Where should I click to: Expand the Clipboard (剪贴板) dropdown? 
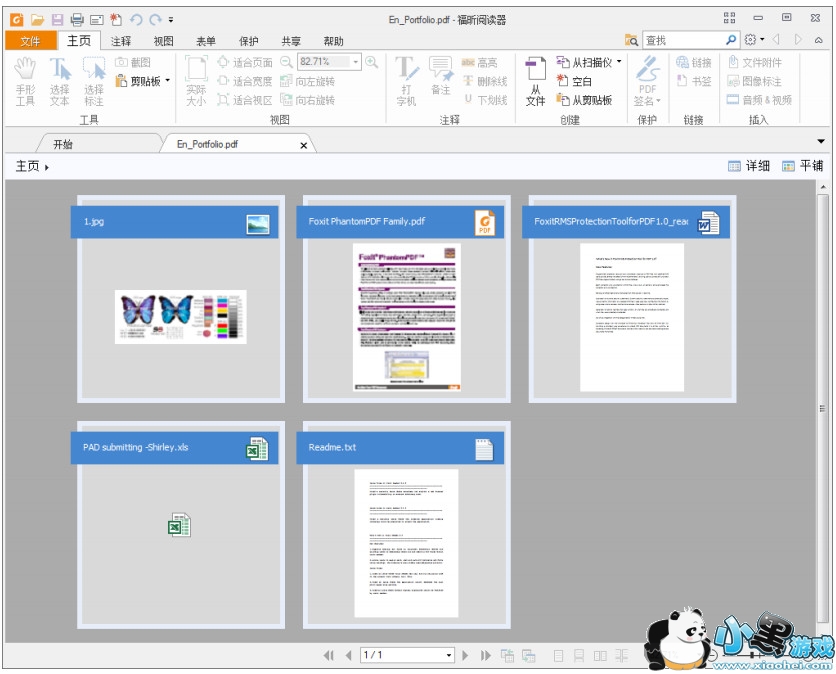(167, 81)
